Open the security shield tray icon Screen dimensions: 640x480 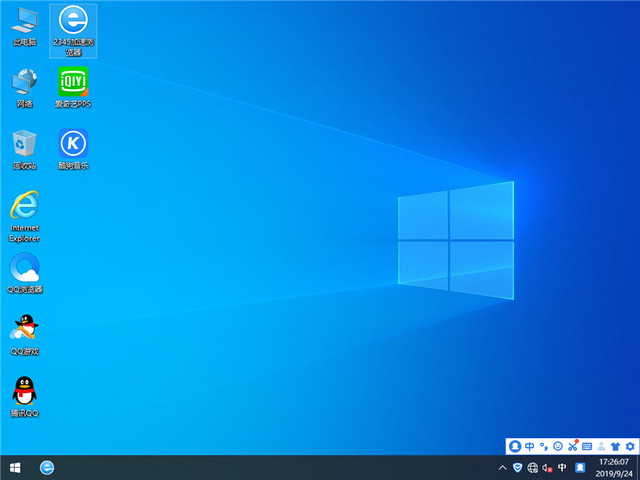point(517,468)
